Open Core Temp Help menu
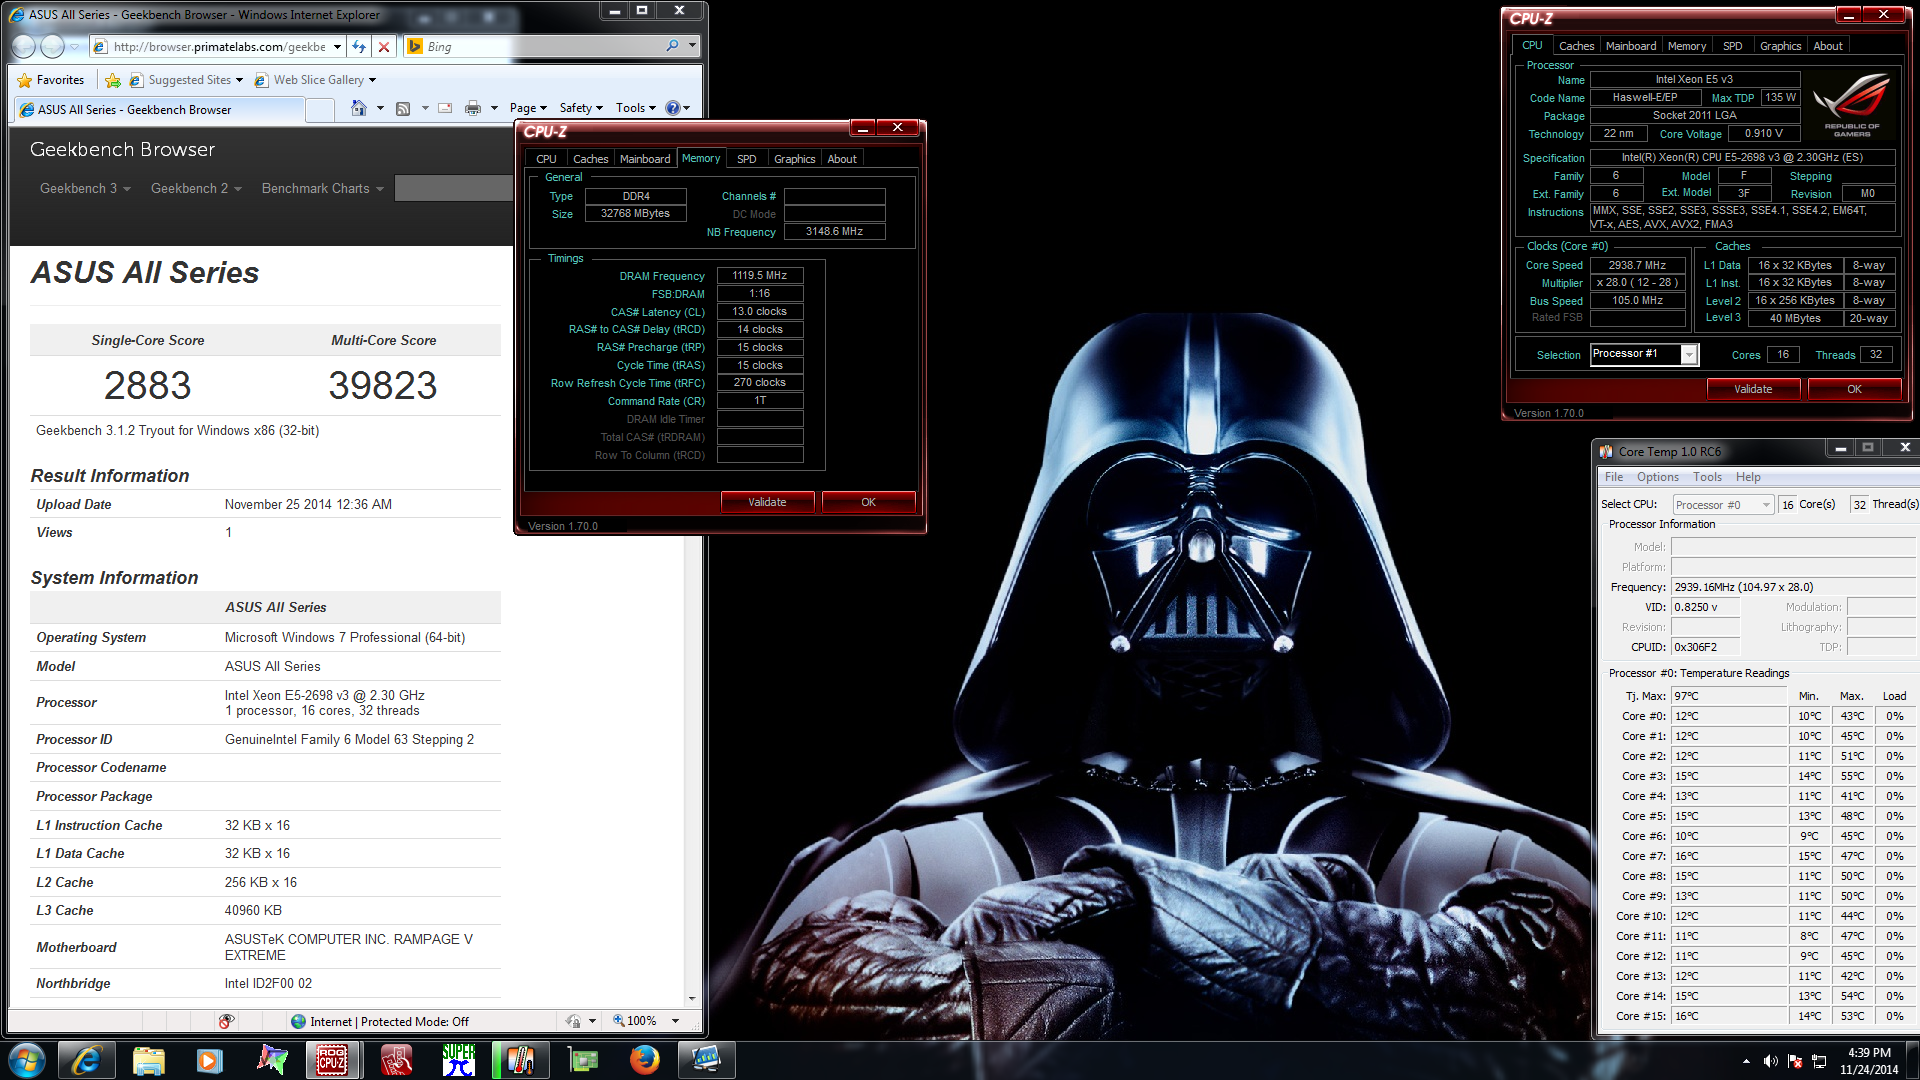This screenshot has height=1080, width=1920. [1748, 477]
